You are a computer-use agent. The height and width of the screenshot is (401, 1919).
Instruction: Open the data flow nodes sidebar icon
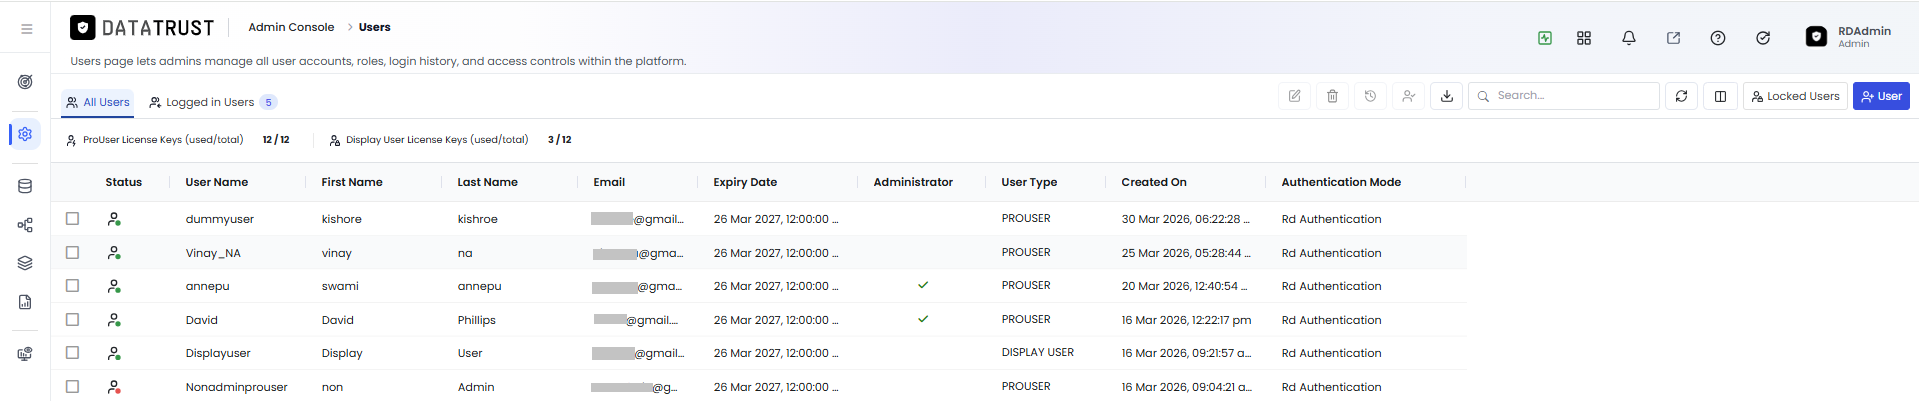(25, 225)
